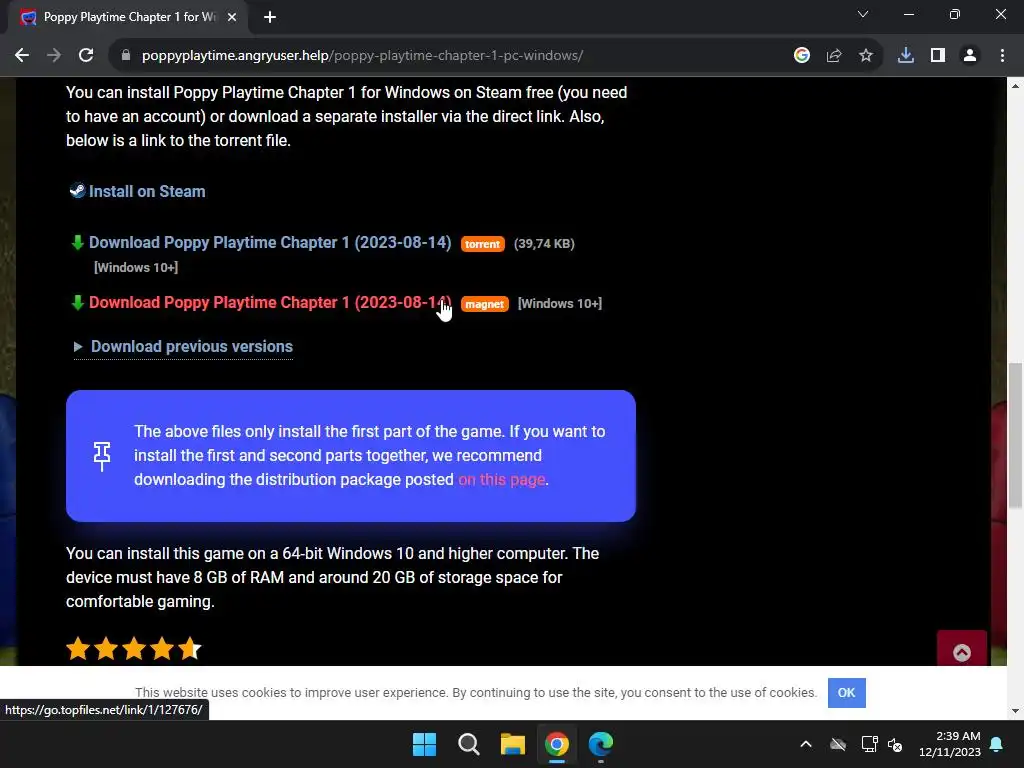
Task: Launch Microsoft Edge from taskbar
Action: click(x=601, y=744)
